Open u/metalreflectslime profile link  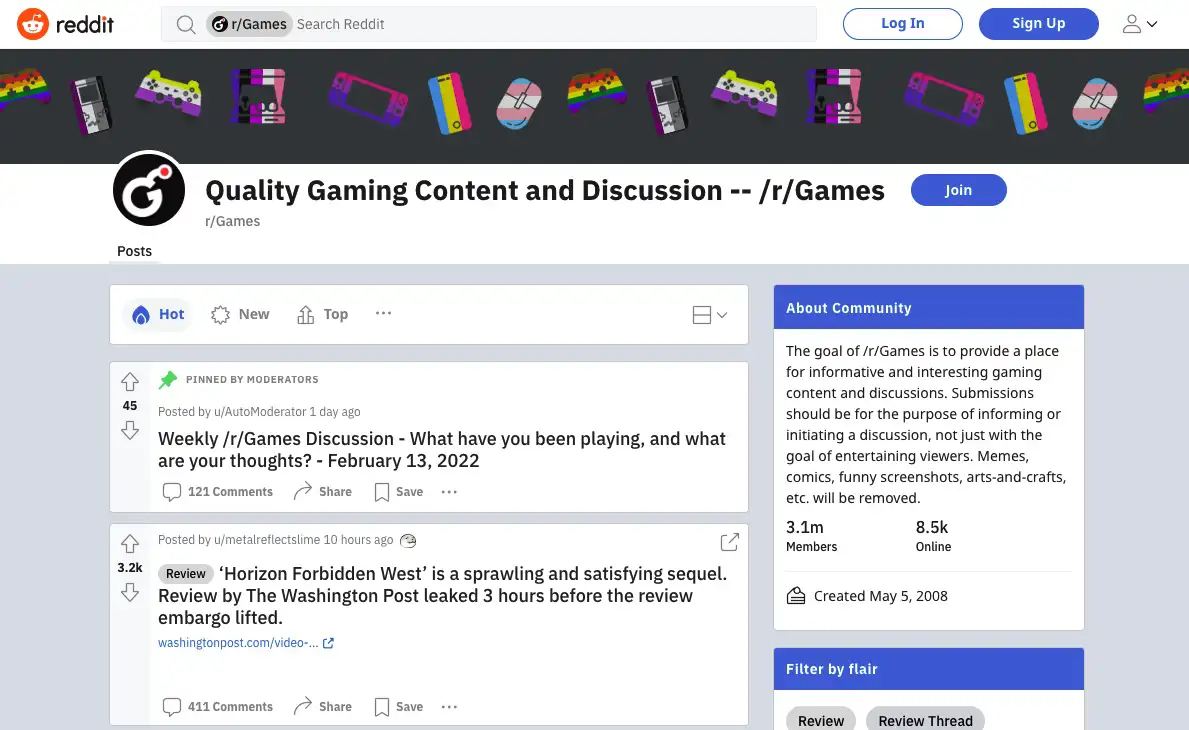click(x=267, y=540)
